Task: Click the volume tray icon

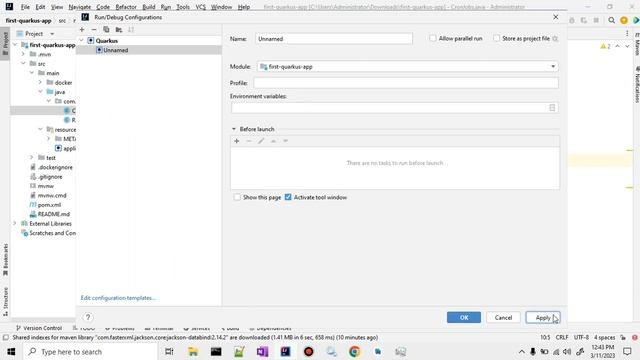Action: tap(567, 351)
